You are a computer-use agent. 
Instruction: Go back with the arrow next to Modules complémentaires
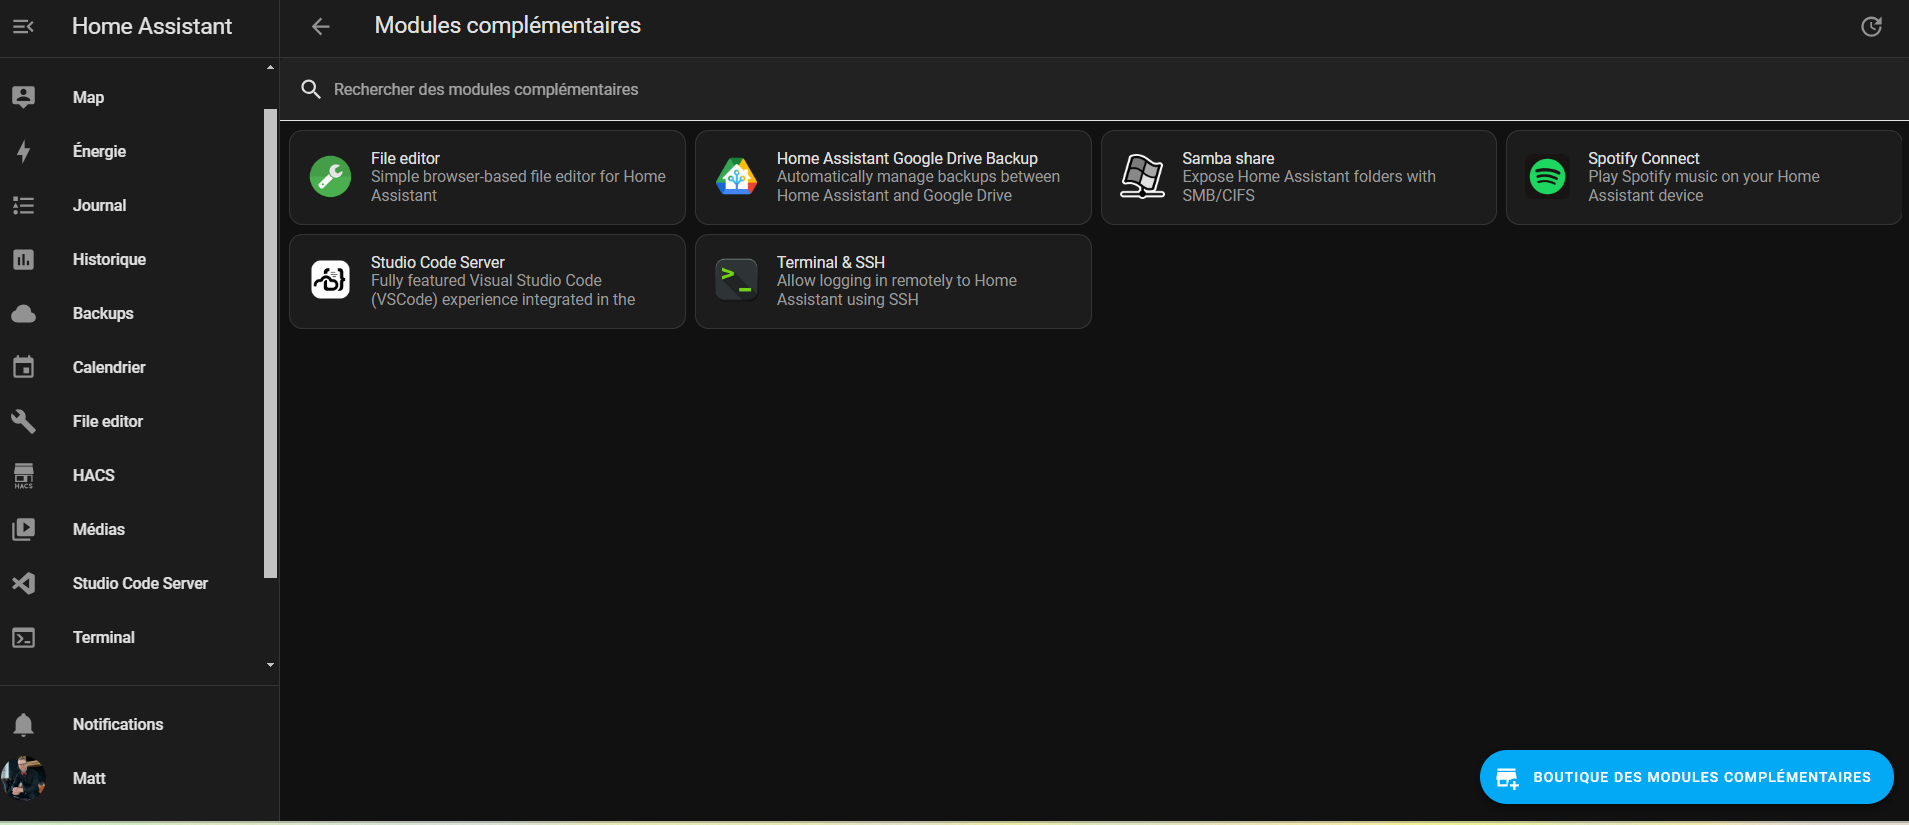[x=320, y=27]
